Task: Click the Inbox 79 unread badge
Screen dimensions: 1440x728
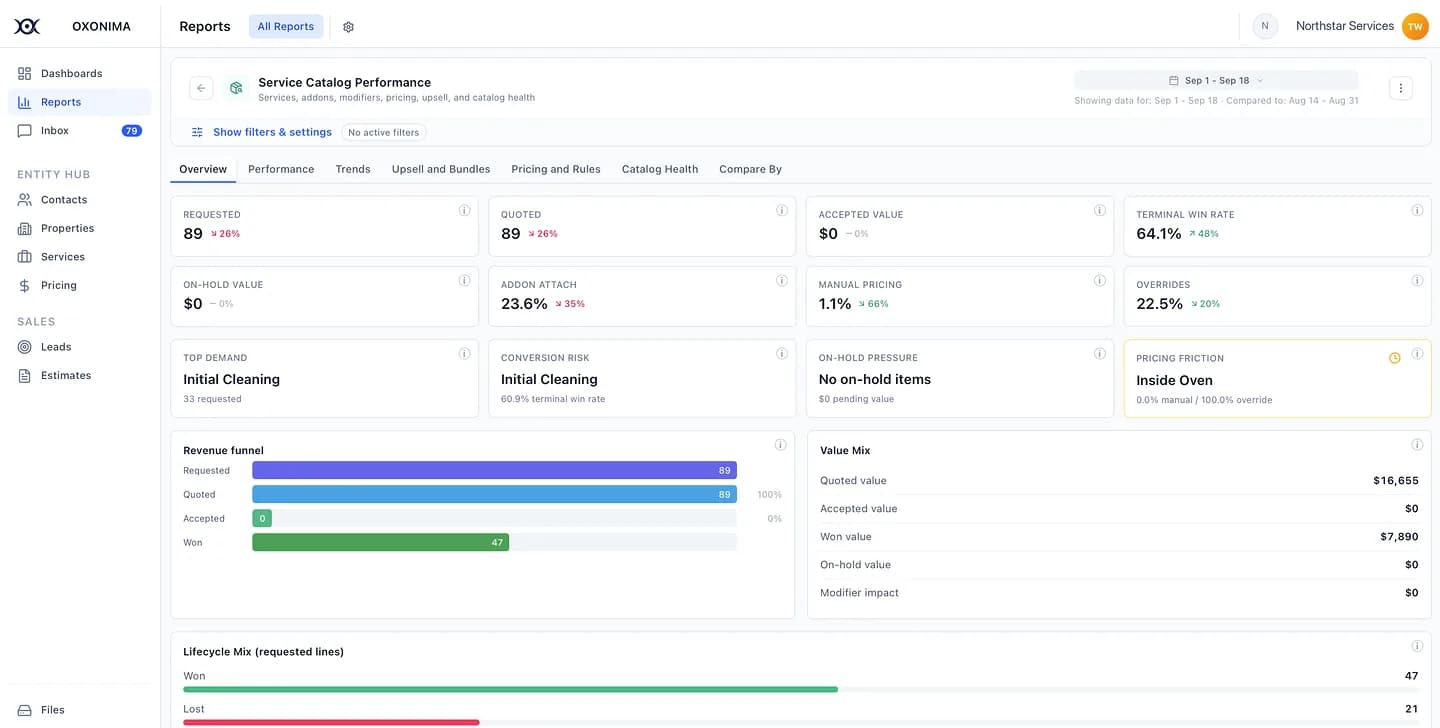Action: tap(131, 130)
